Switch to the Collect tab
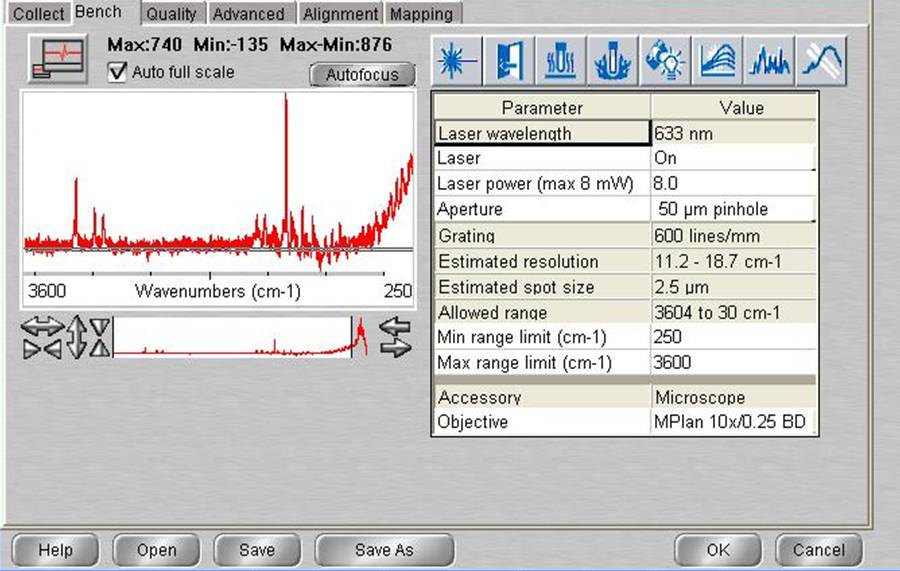The height and width of the screenshot is (571, 900). pyautogui.click(x=38, y=14)
